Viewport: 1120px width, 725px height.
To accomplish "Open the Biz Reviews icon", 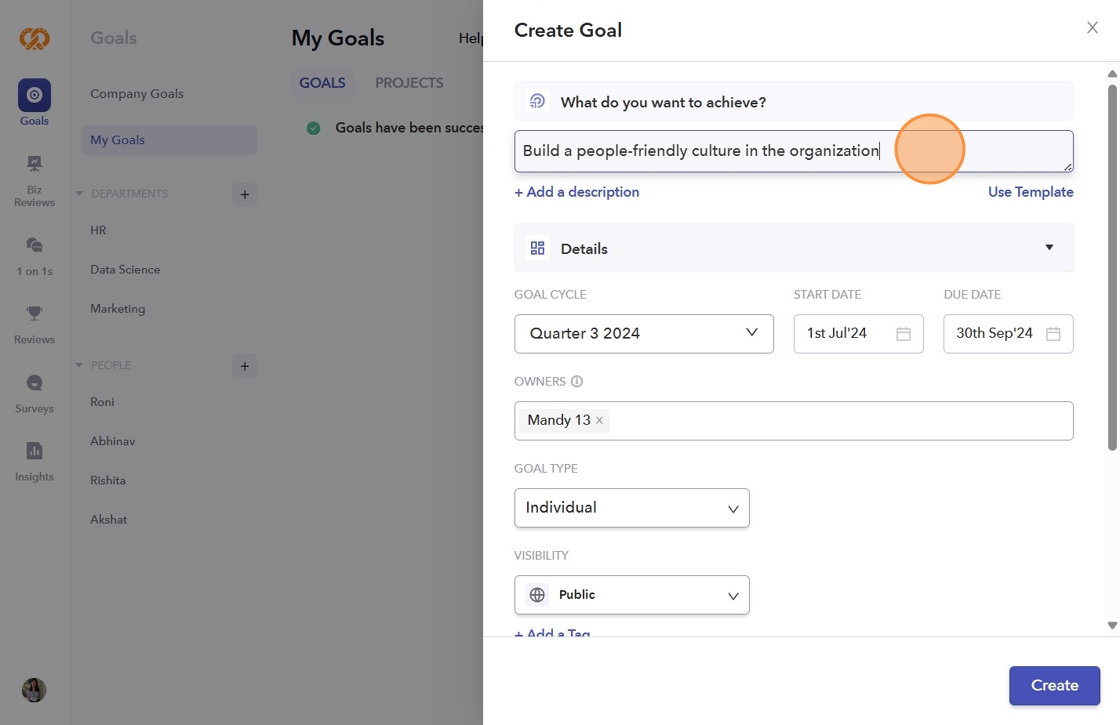I will (x=34, y=165).
